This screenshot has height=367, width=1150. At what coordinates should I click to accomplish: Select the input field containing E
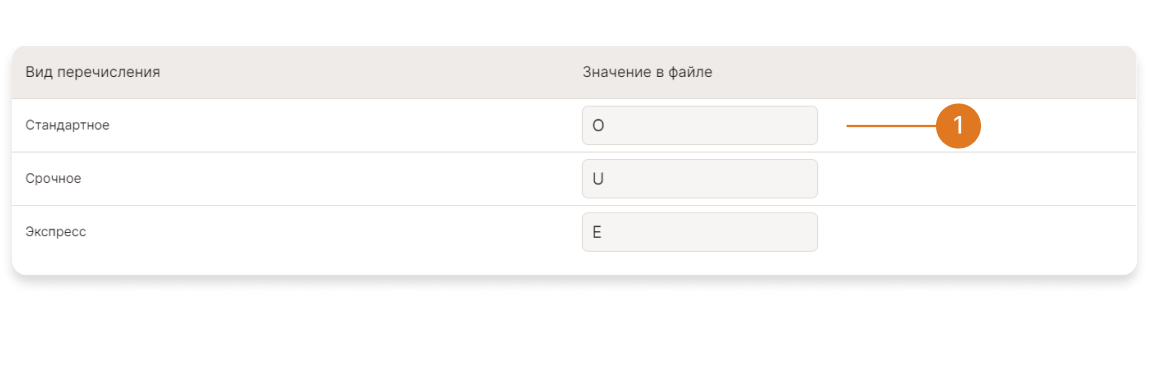point(700,232)
